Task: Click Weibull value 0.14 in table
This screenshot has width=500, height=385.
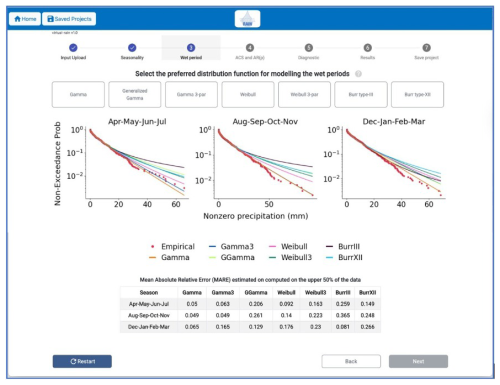Action: [x=286, y=315]
